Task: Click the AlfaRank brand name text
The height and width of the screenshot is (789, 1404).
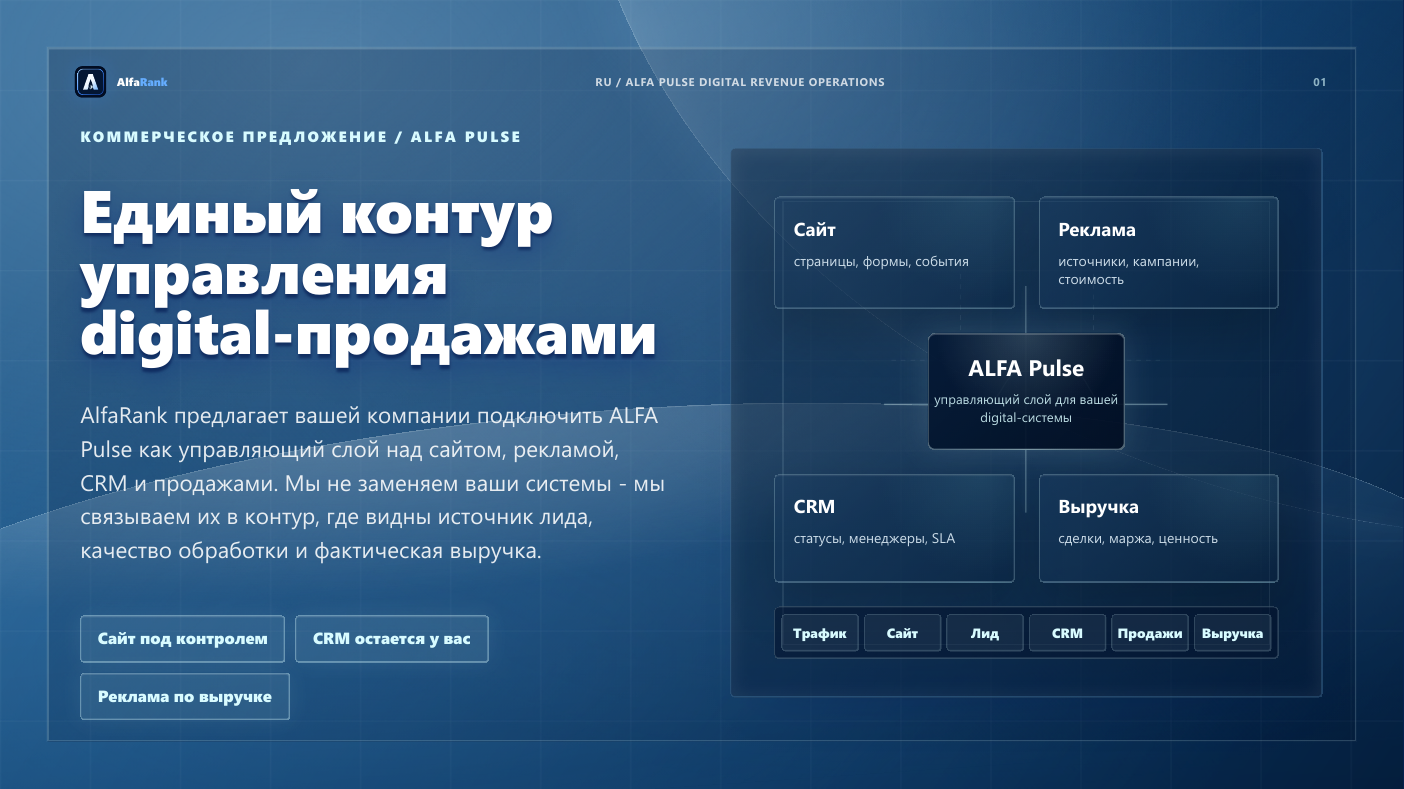Action: [142, 82]
